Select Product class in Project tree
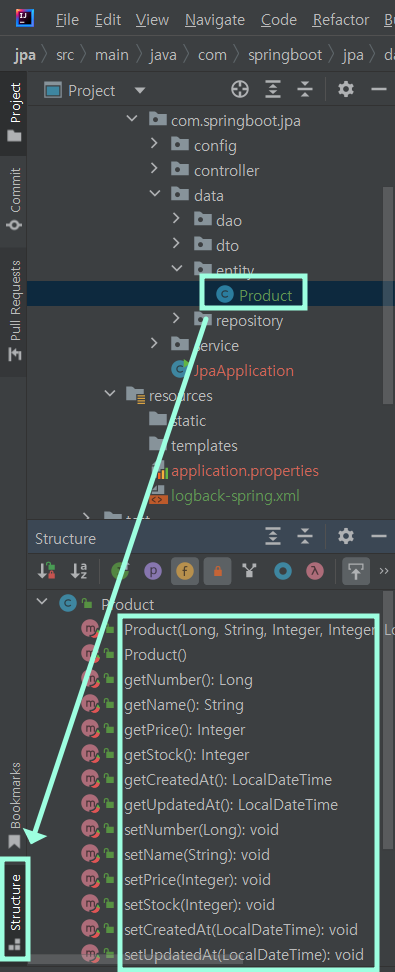 [x=265, y=296]
